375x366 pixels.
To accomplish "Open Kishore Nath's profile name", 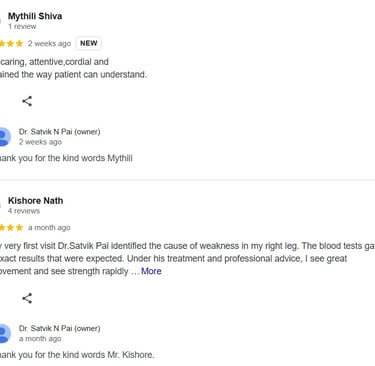I will coord(36,201).
